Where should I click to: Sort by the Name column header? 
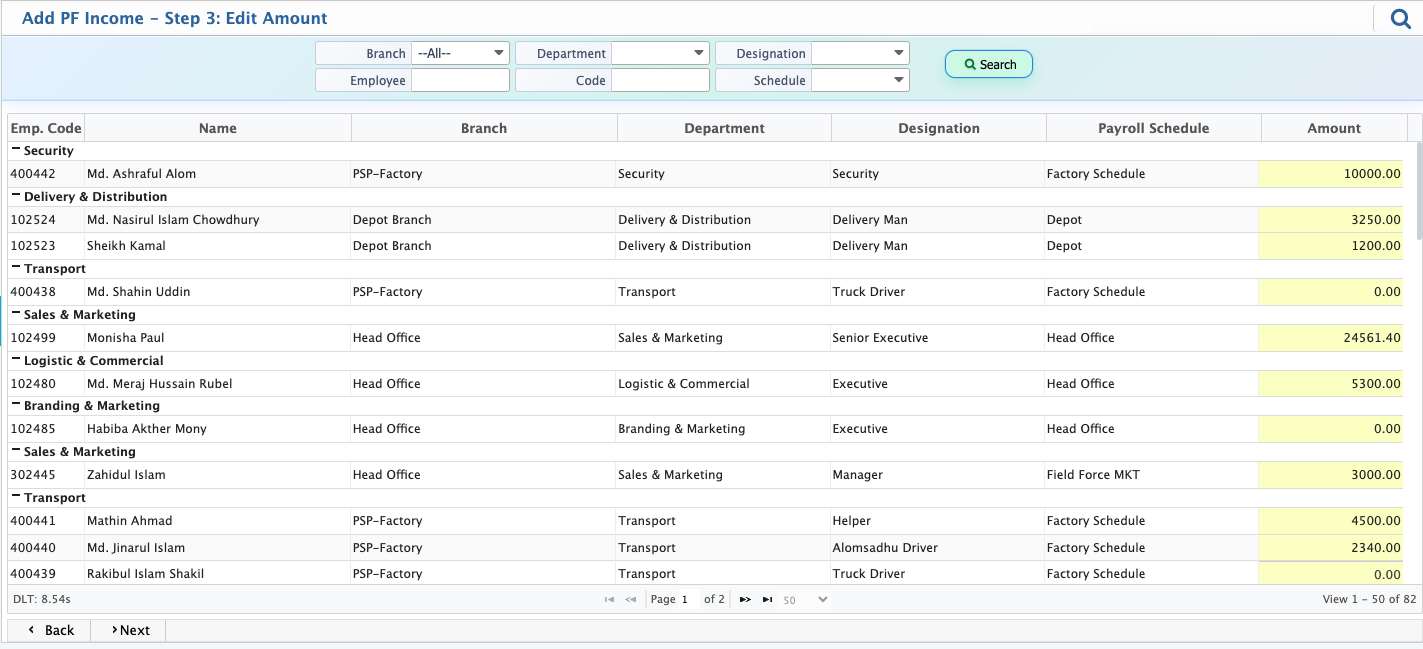tap(217, 128)
